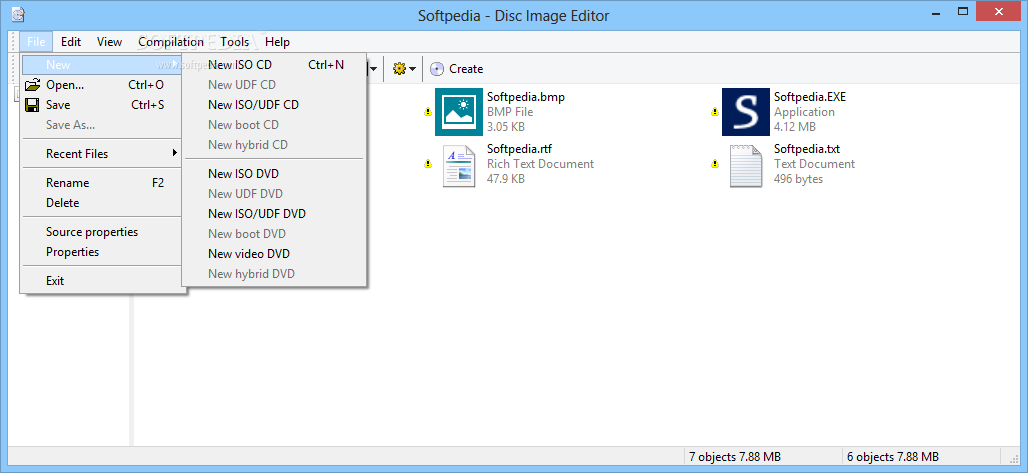The width and height of the screenshot is (1028, 473).
Task: Click warning marker beside Softpedia.rtf
Action: coord(428,164)
